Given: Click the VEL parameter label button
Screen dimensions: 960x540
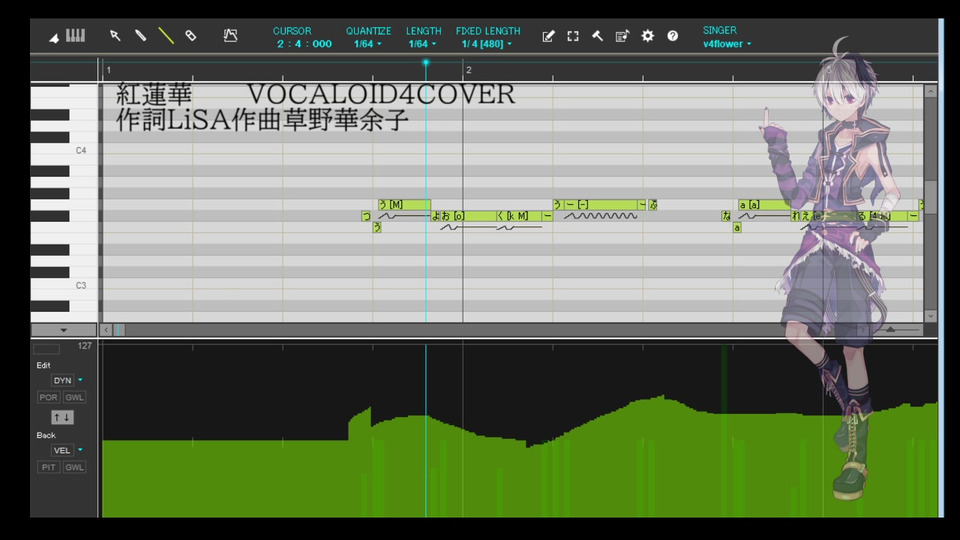Looking at the screenshot, I should pos(62,450).
